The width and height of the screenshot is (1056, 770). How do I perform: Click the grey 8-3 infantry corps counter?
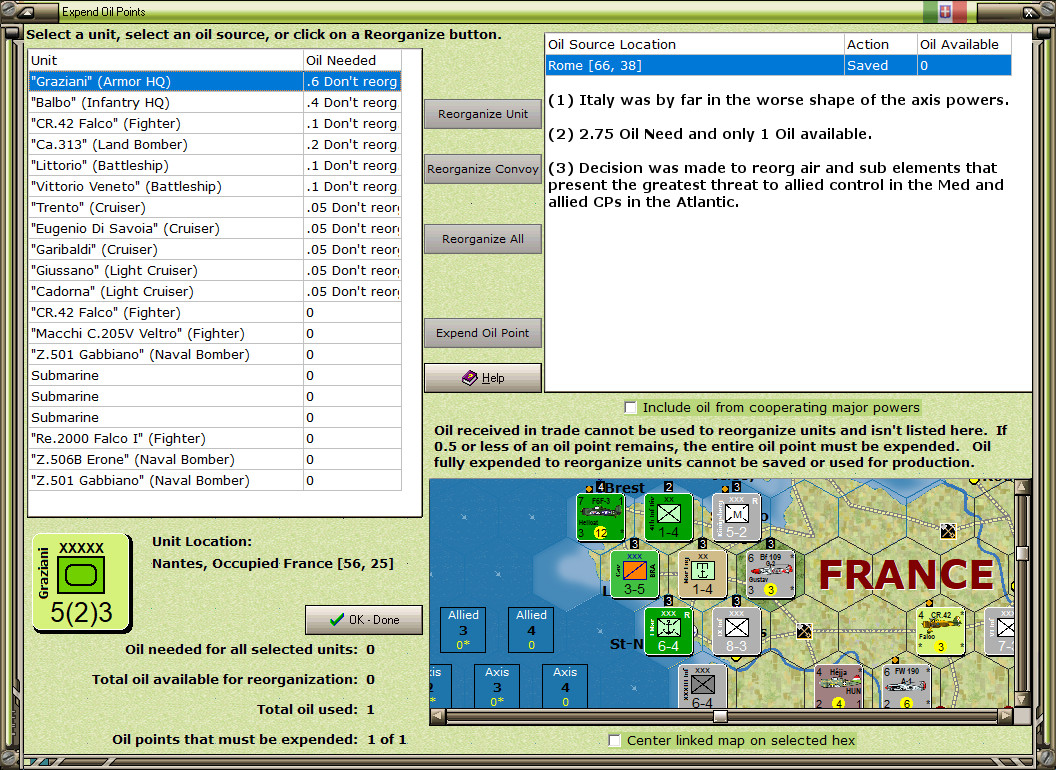click(736, 631)
